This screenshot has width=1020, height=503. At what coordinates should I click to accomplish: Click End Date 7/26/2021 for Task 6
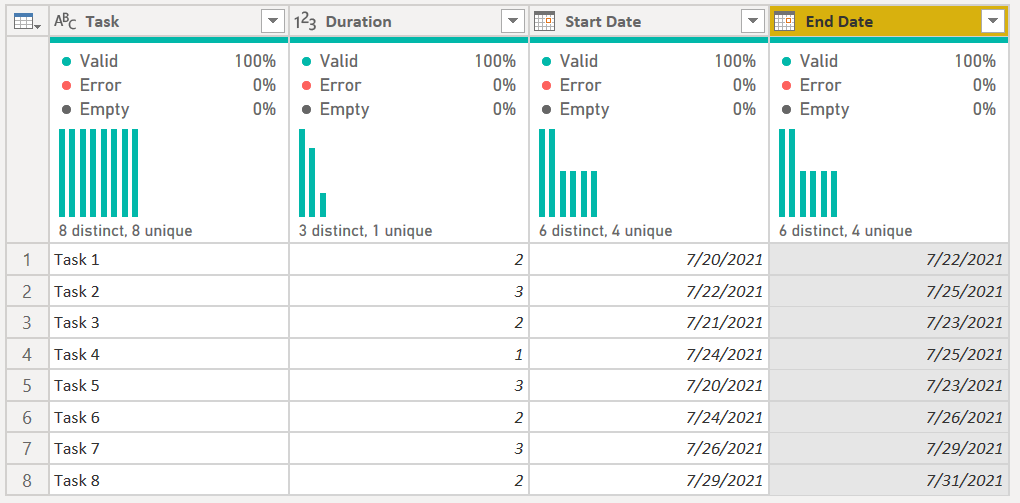point(889,417)
